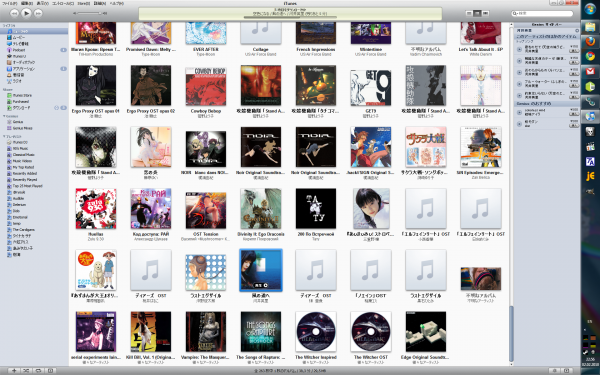This screenshot has width=600, height=375.
Task: Add a new playlist with the plus button
Action: click(14, 370)
